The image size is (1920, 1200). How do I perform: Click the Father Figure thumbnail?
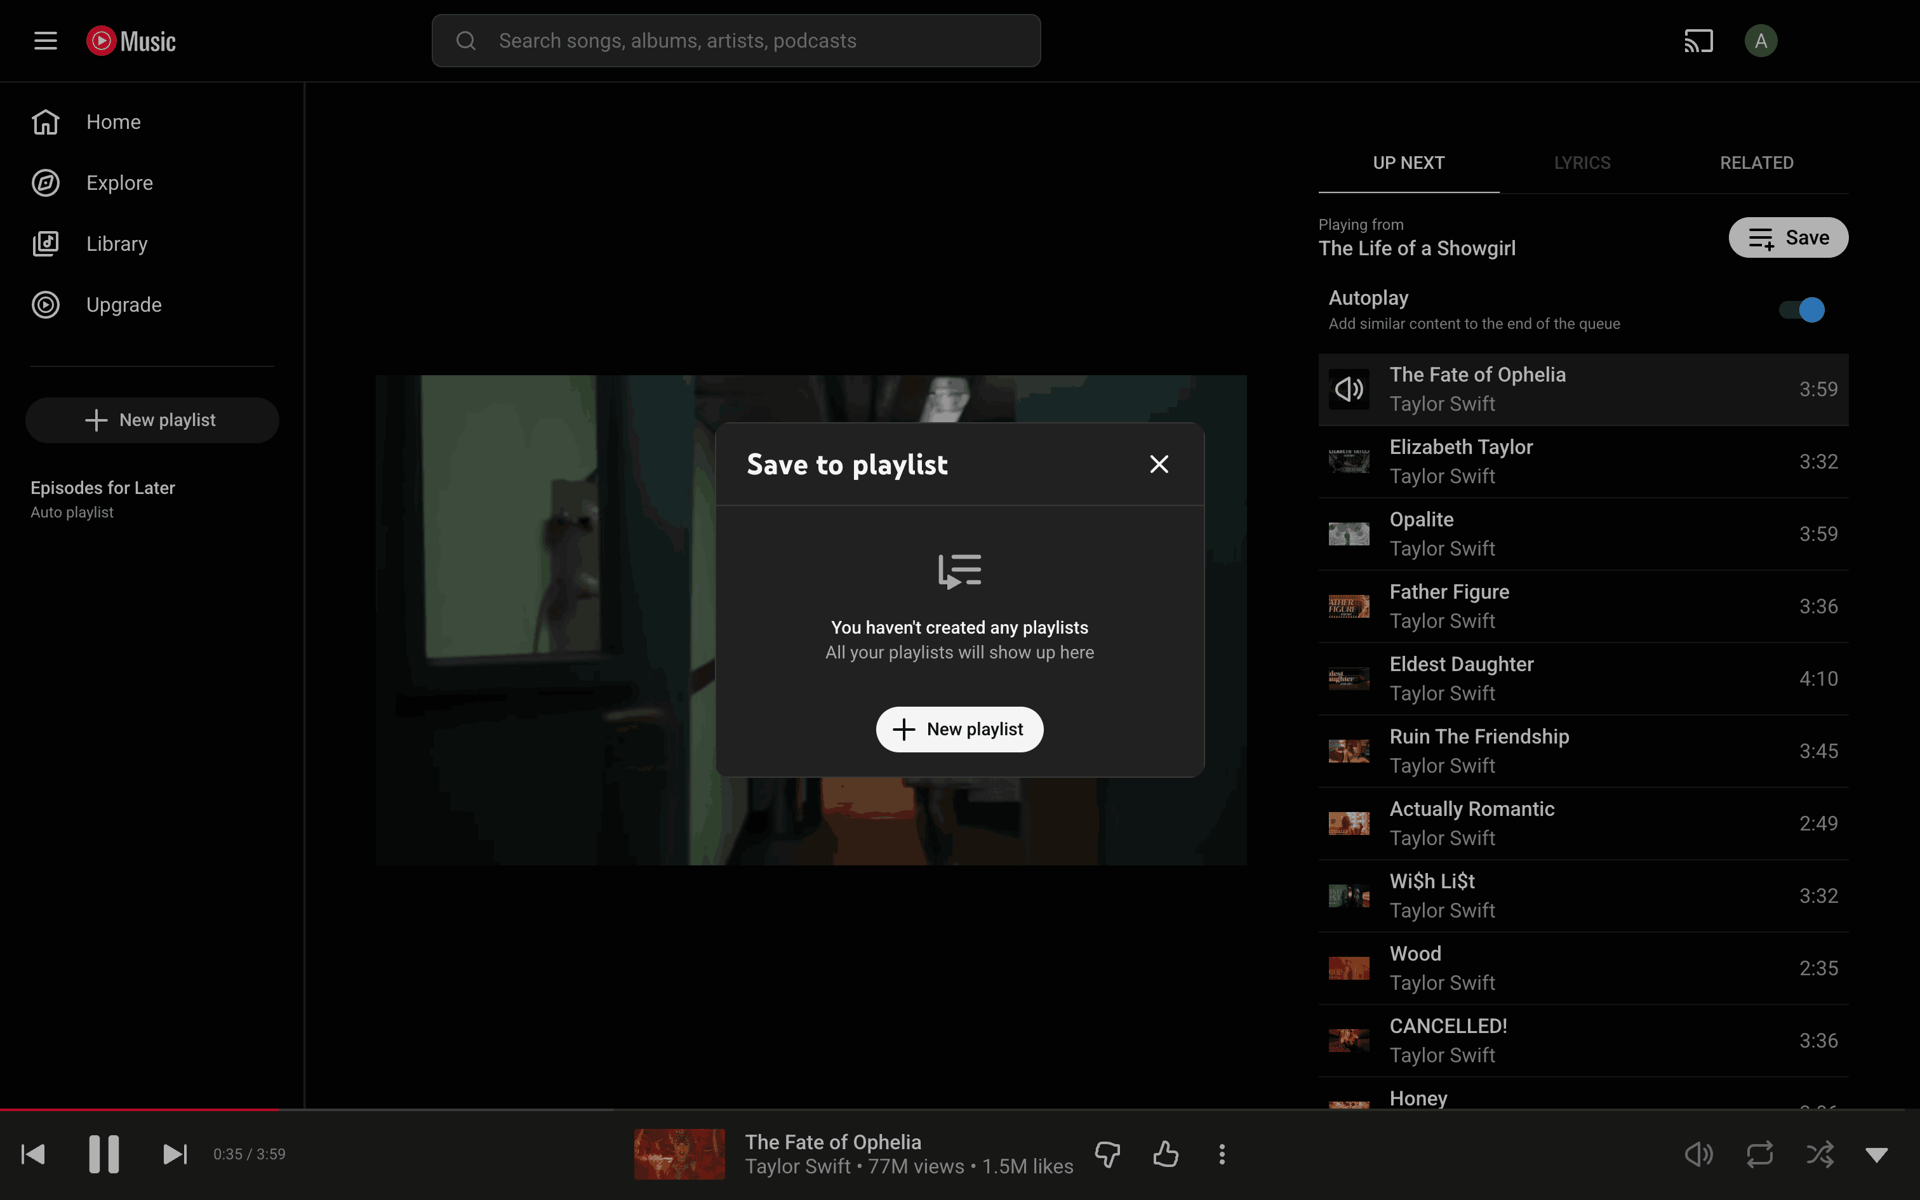coord(1349,607)
